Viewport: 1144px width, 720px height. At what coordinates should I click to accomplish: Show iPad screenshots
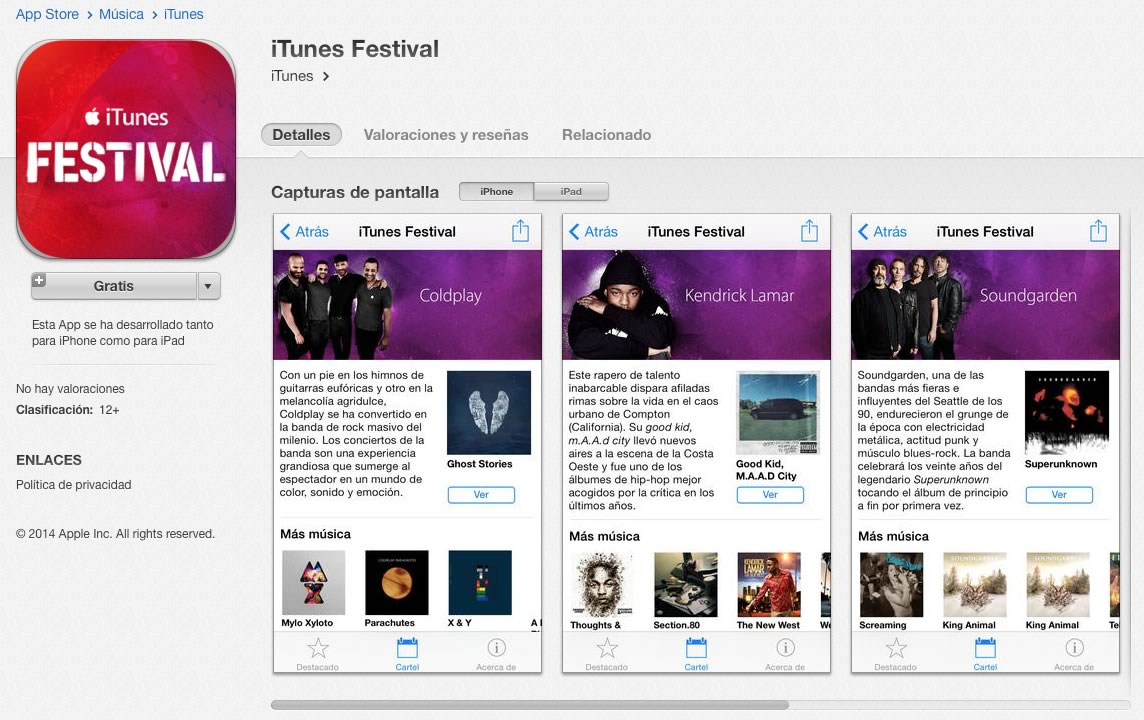(571, 191)
